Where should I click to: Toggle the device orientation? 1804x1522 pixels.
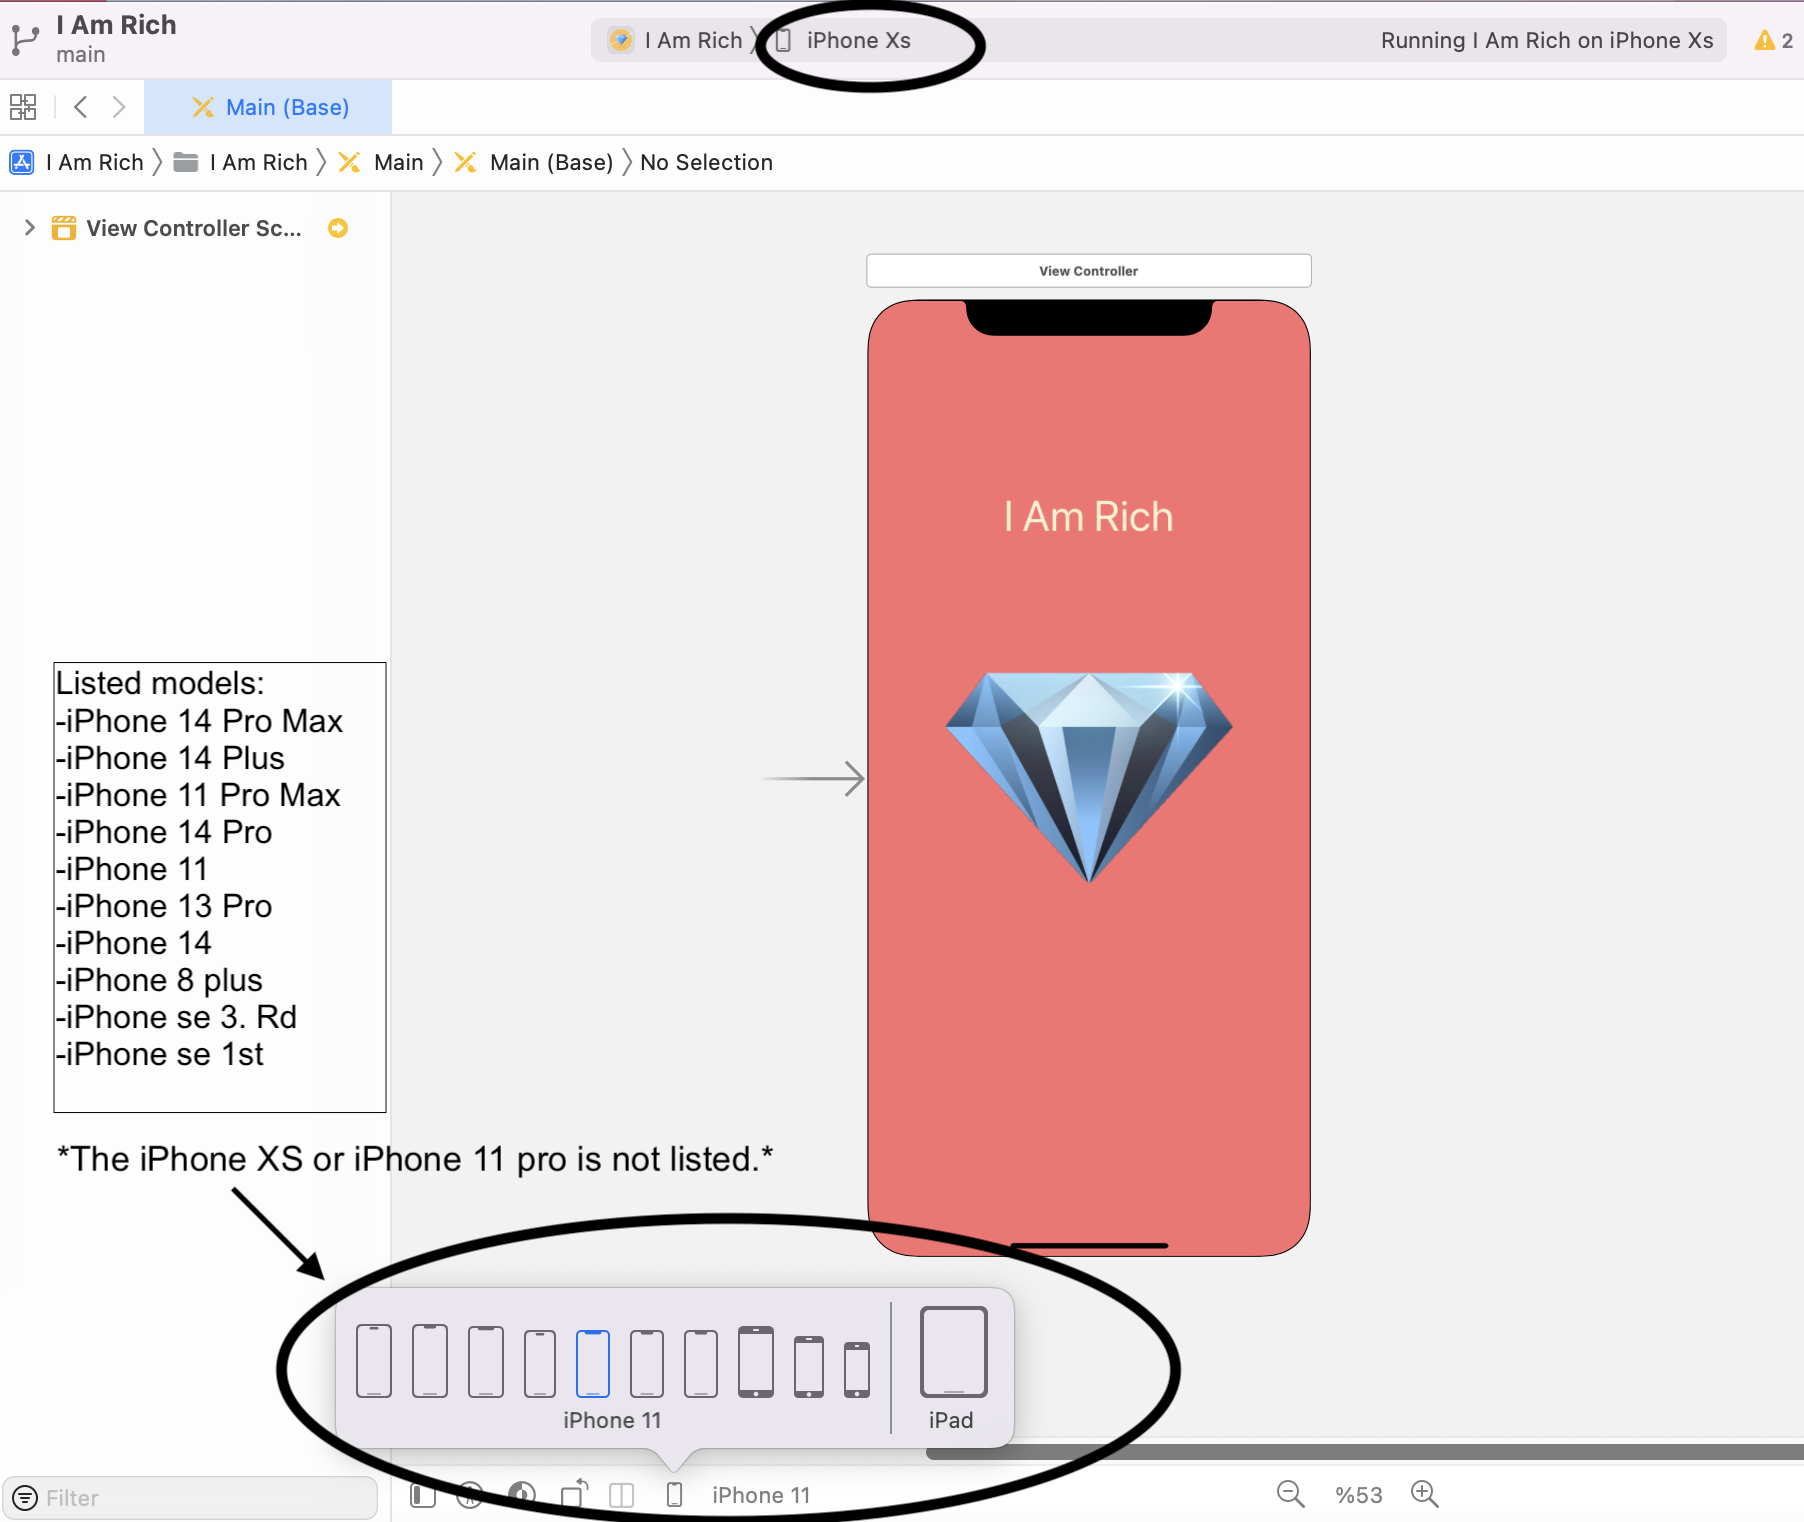(x=574, y=1494)
